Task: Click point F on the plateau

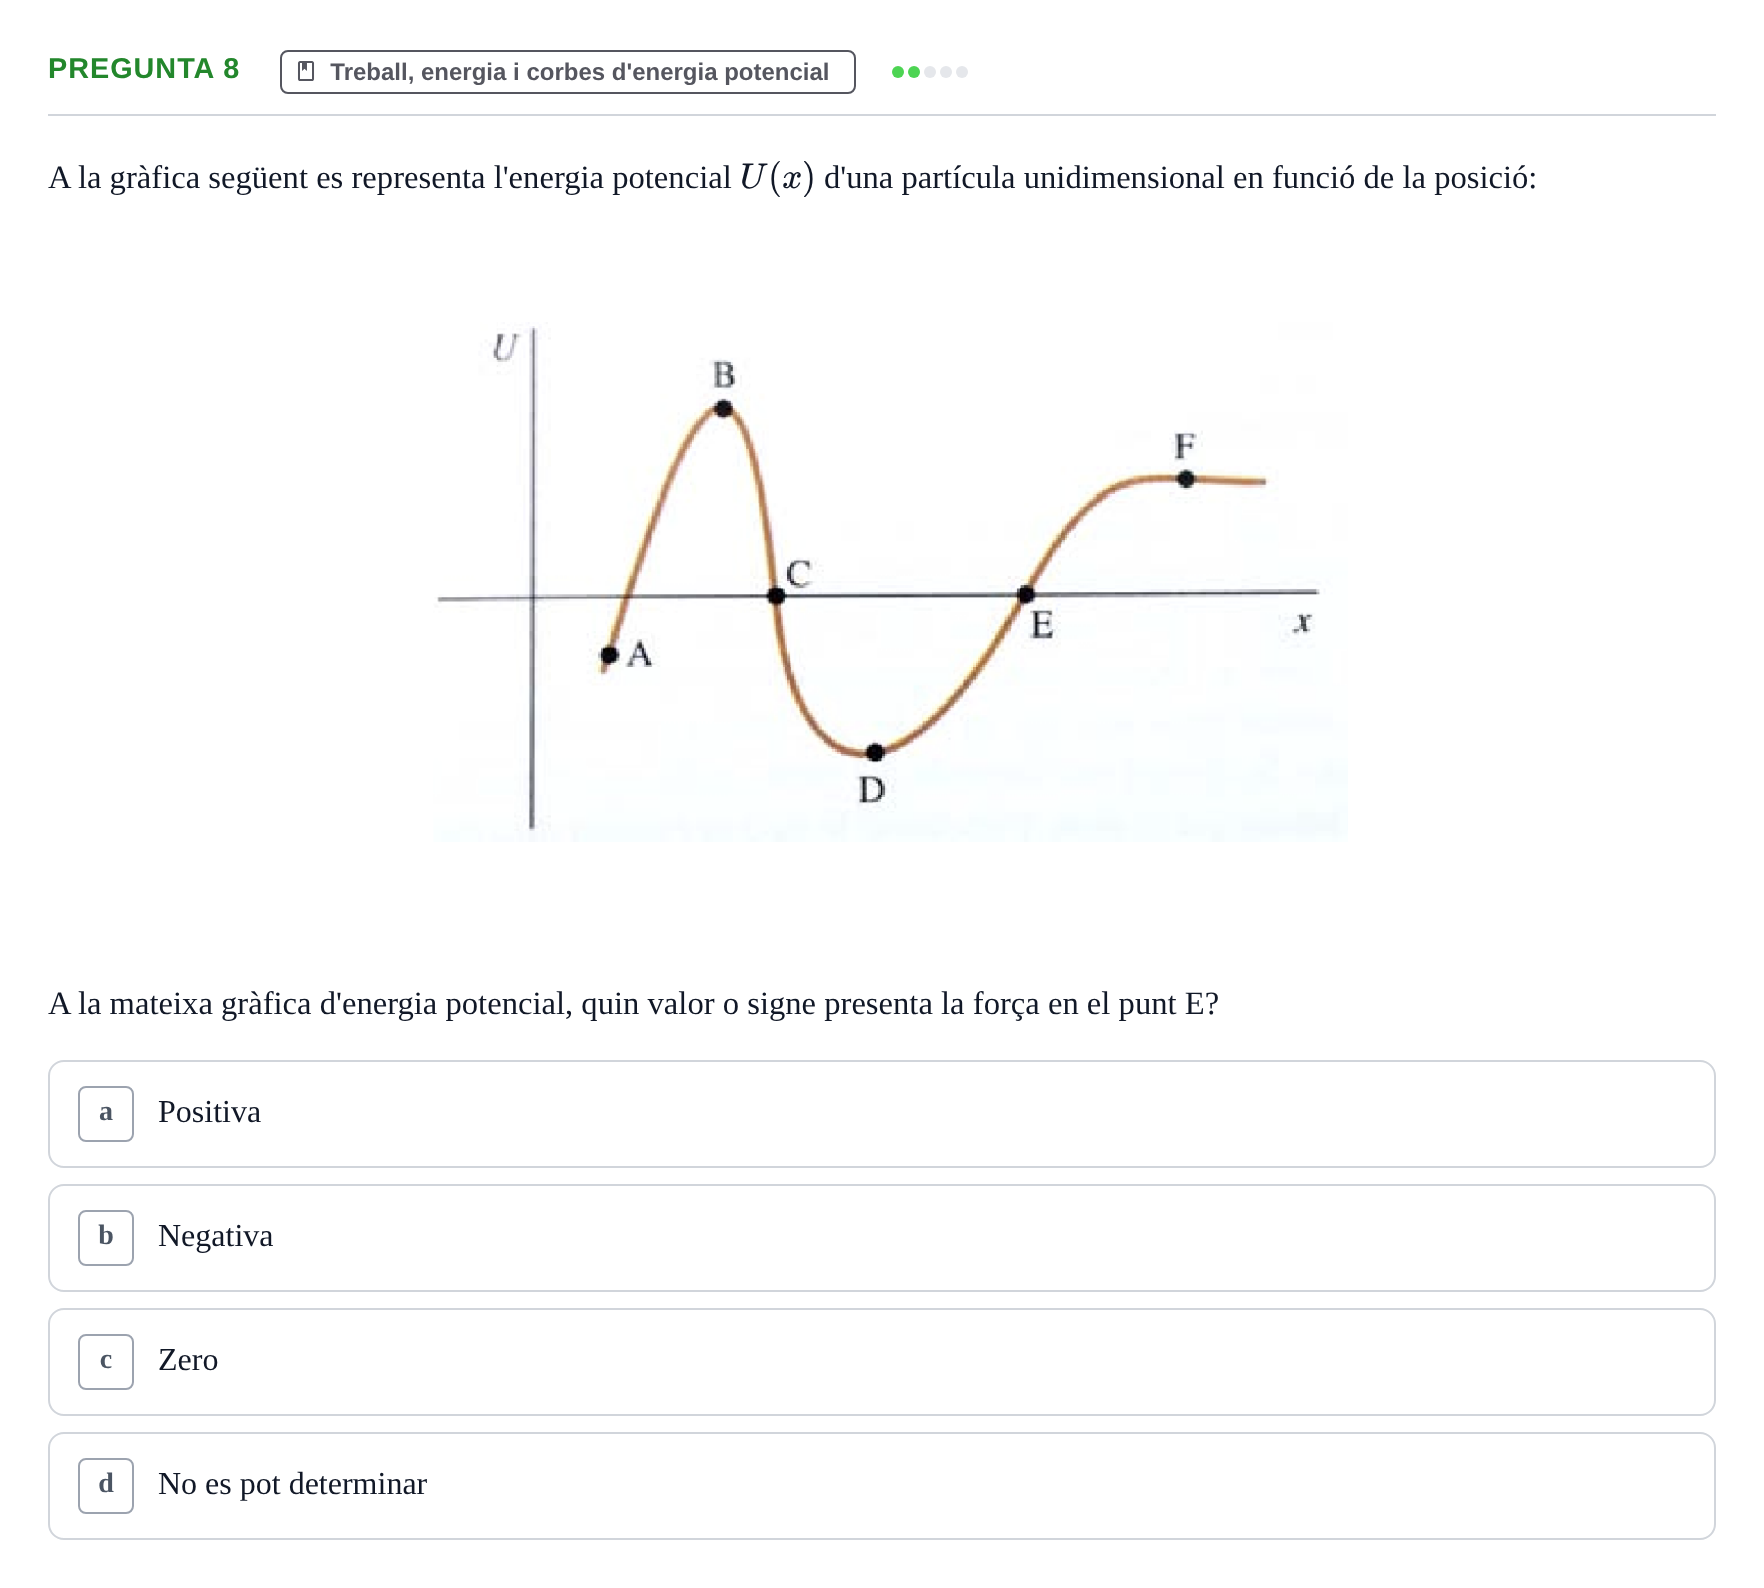Action: 1185,478
